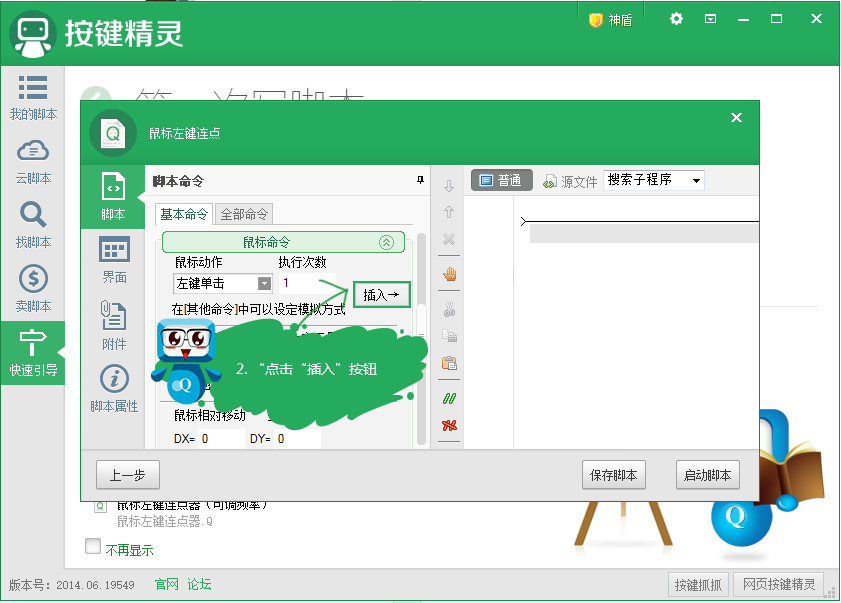Switch to the 全部命令 tab

pos(244,214)
